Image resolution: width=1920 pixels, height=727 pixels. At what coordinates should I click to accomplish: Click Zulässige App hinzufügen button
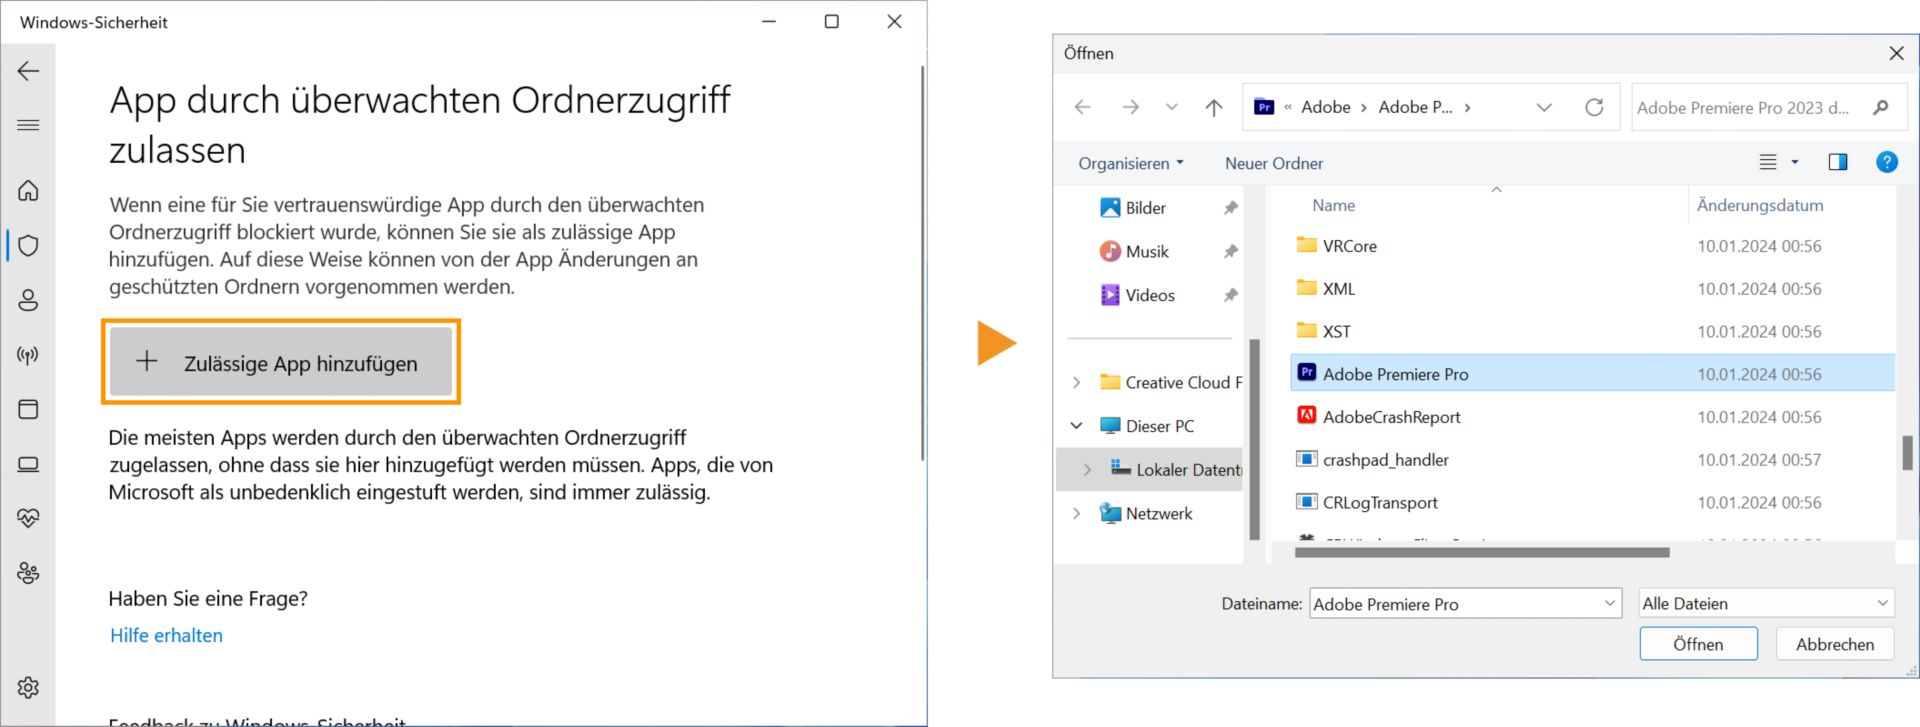[x=281, y=362]
